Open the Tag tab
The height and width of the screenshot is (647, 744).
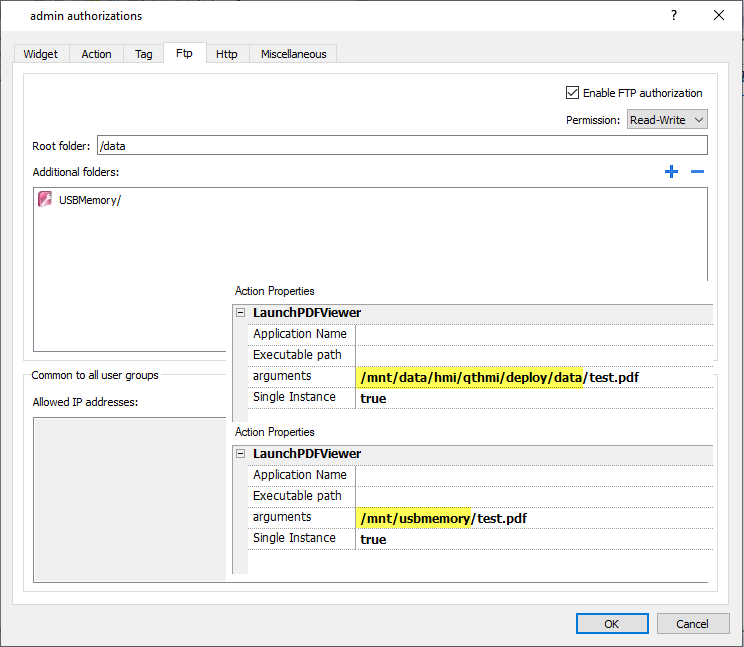144,54
